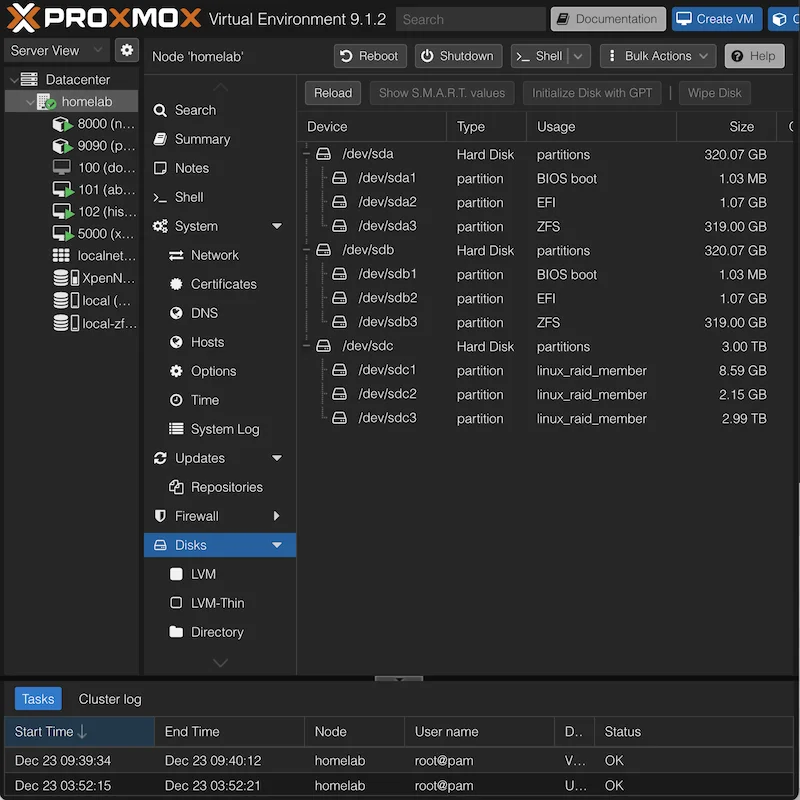Open the Repositories page under Updates
800x800 pixels.
(x=224, y=487)
